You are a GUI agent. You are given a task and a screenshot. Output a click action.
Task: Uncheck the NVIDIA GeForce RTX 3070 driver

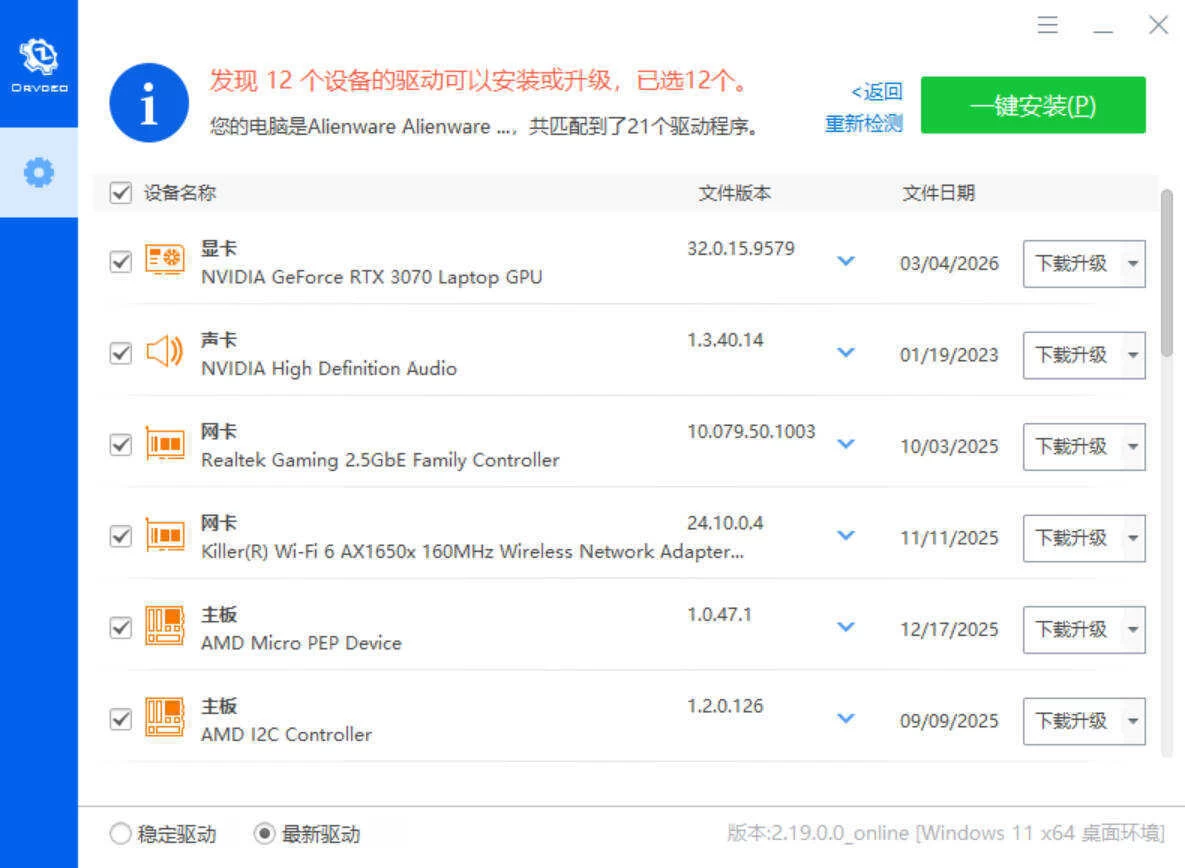click(x=120, y=262)
